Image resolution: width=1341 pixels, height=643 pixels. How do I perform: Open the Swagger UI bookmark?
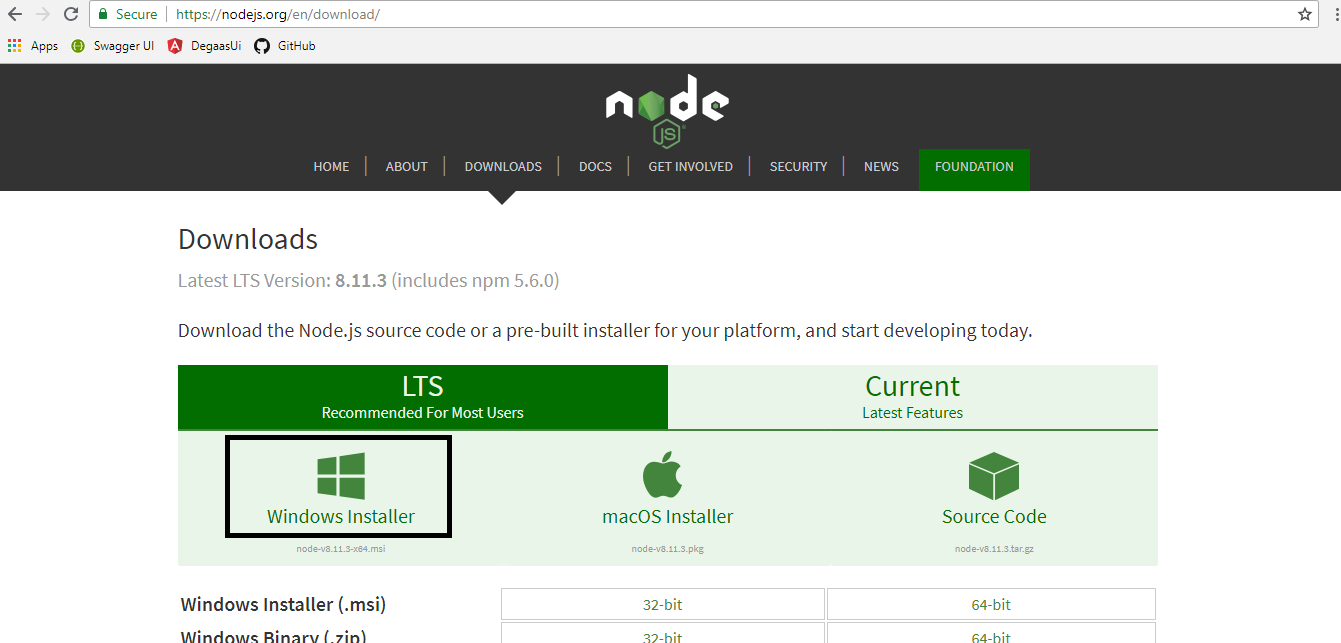(113, 46)
